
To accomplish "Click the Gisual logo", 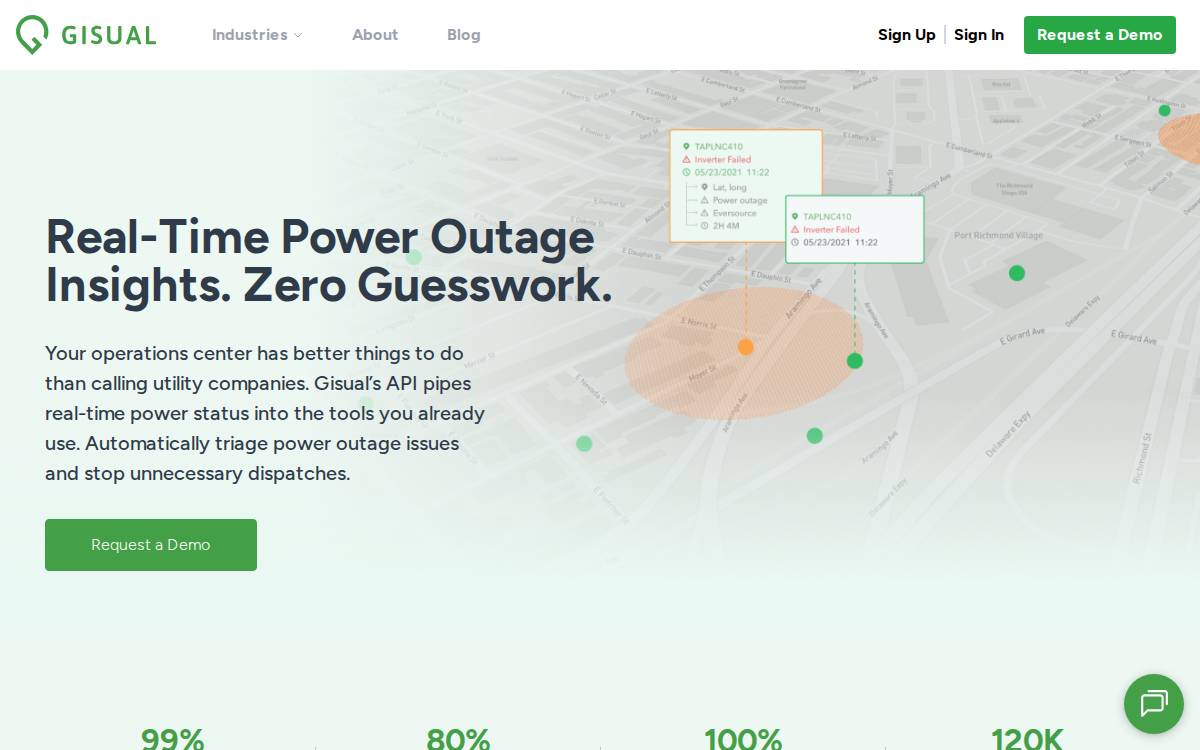I will [86, 35].
